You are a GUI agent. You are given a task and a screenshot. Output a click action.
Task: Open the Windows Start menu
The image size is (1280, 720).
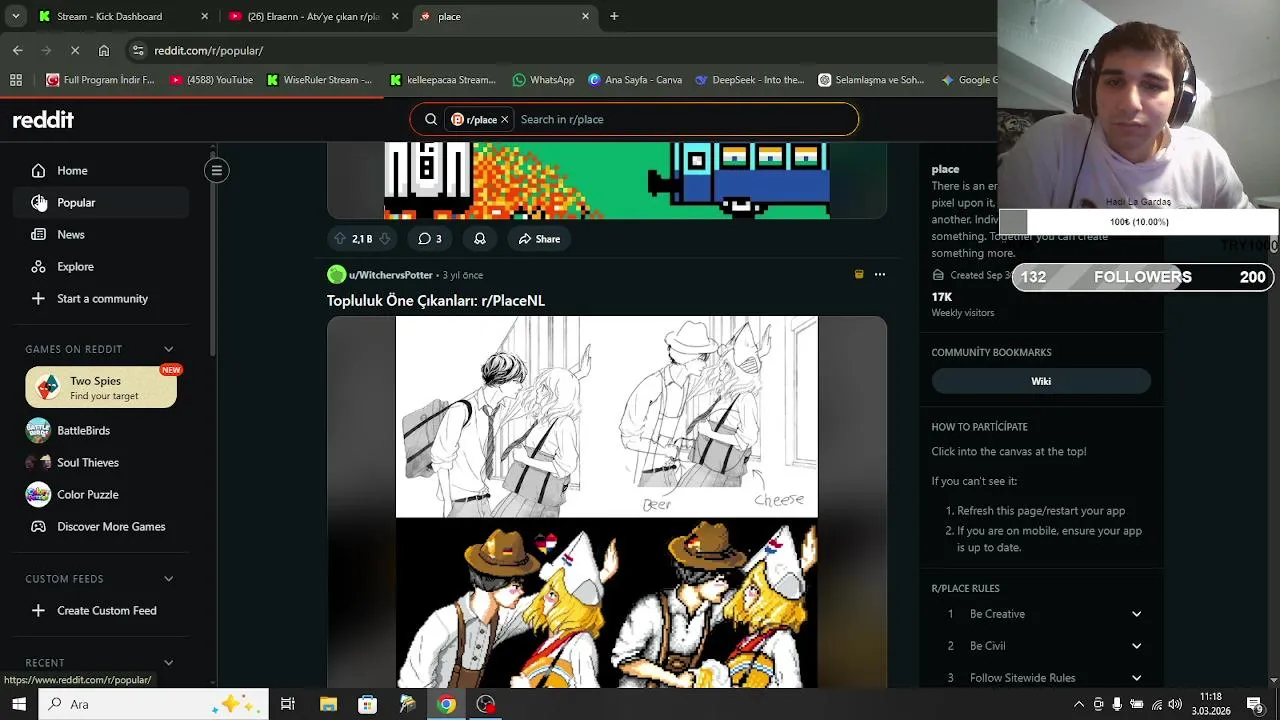pyautogui.click(x=19, y=705)
